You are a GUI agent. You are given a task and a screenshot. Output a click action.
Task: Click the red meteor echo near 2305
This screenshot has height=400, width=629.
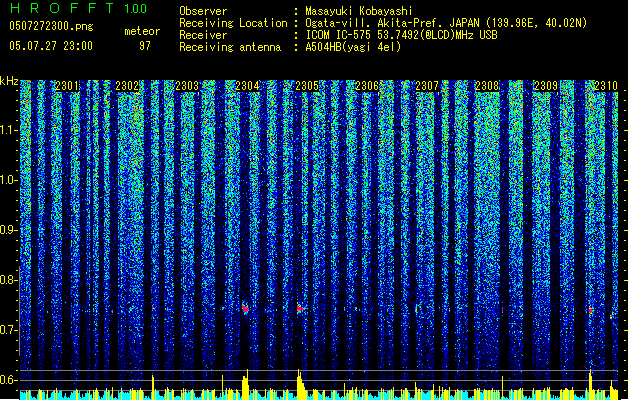(x=300, y=308)
